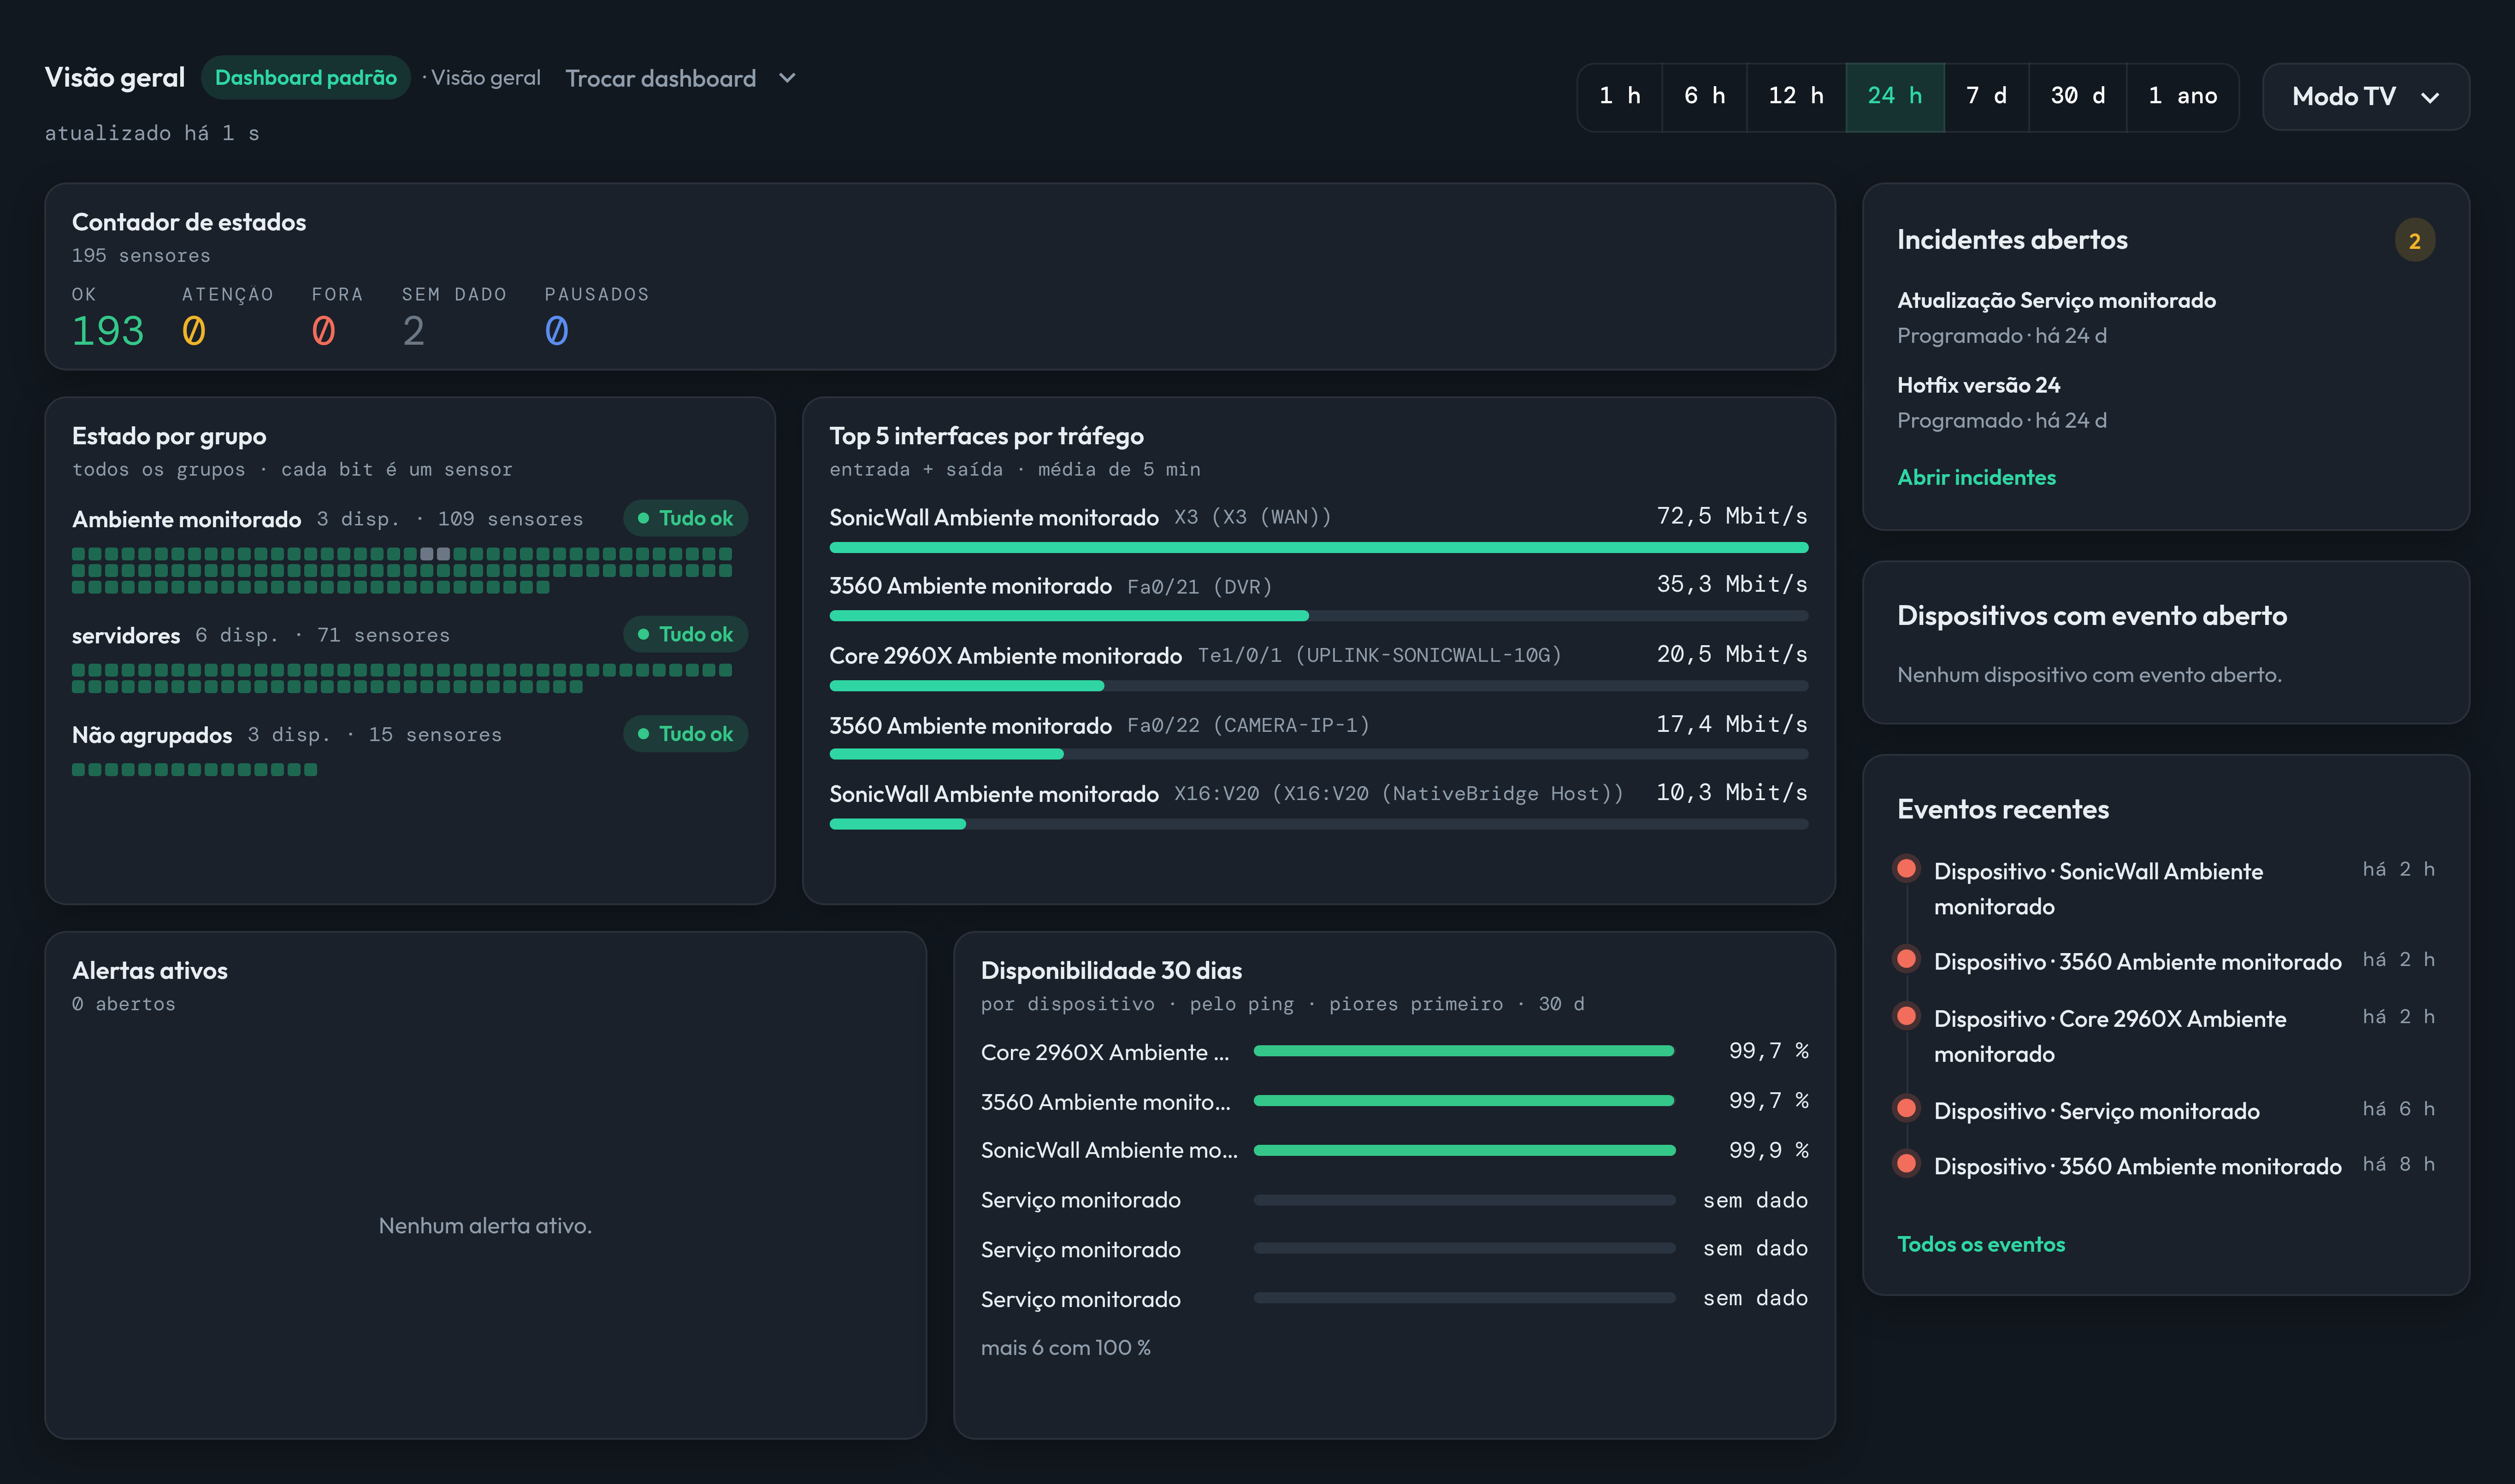Click Tudo ok badge for Ambiente monitorado
The width and height of the screenshot is (2515, 1484).
point(685,518)
